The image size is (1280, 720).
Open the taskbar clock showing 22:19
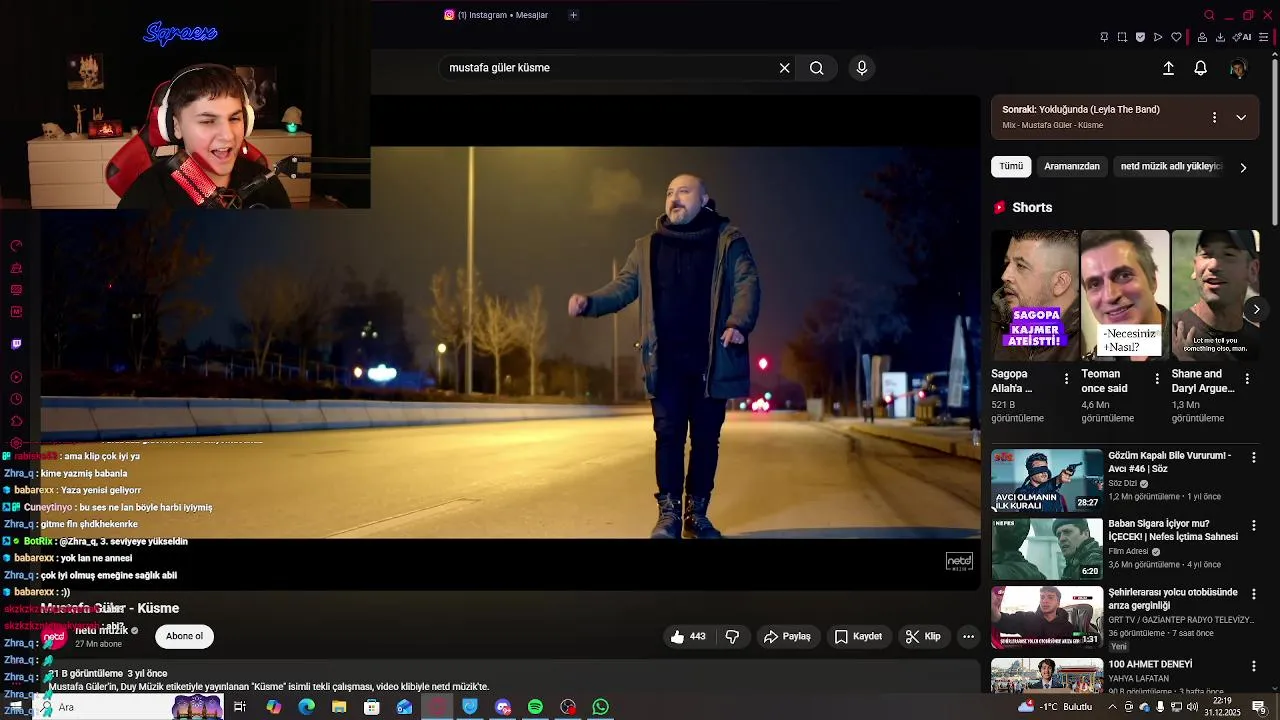pyautogui.click(x=1222, y=707)
